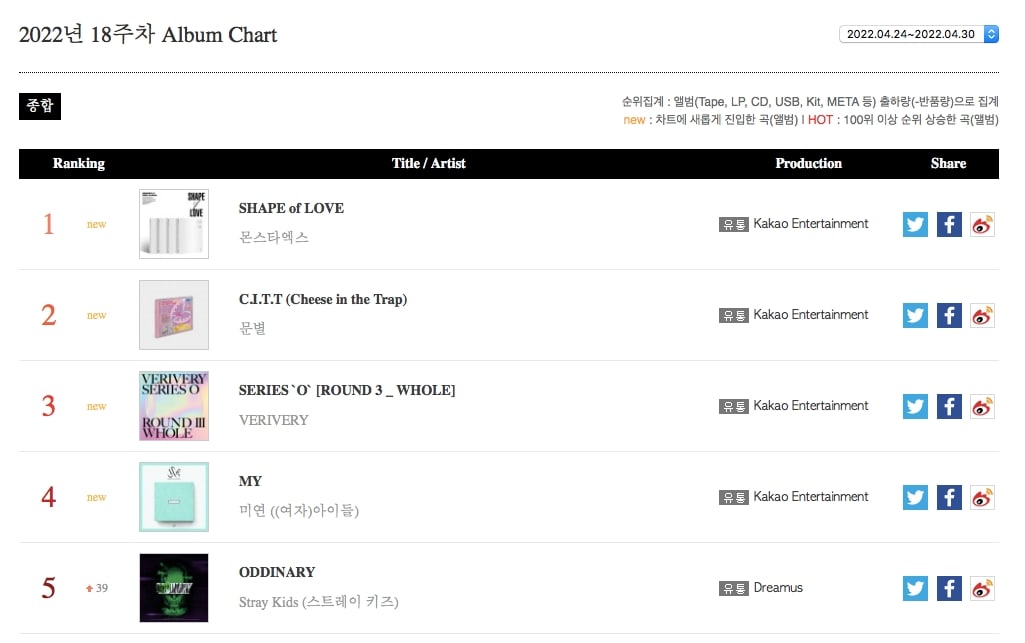
Task: Open SHAPE of LOVE album title link
Action: (x=291, y=208)
